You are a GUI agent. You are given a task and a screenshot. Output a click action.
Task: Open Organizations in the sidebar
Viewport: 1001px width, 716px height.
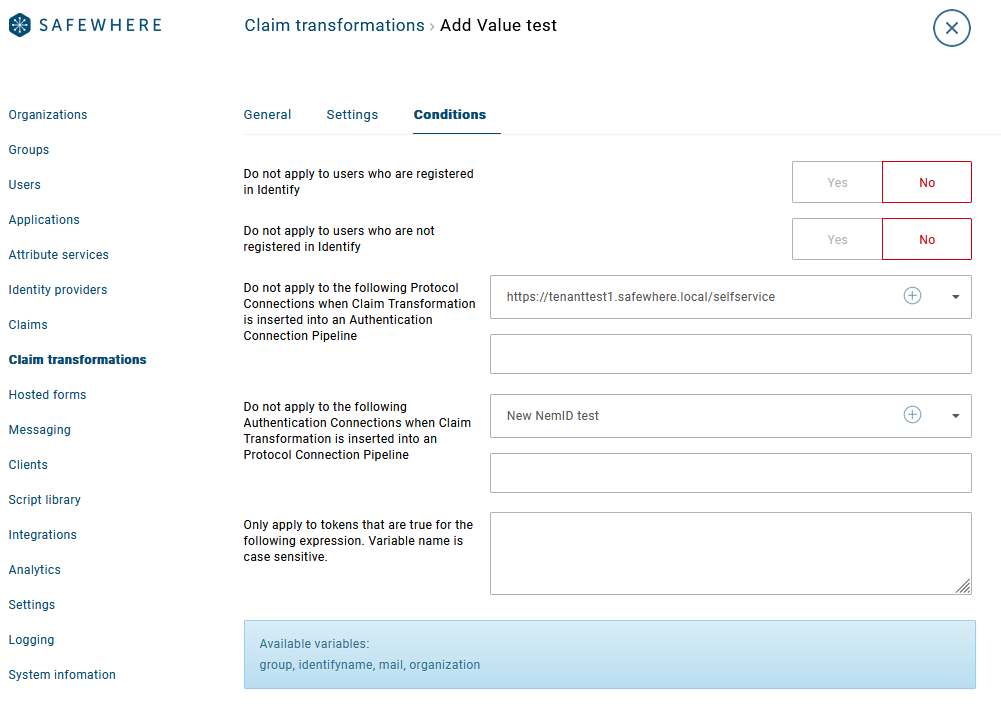point(48,115)
